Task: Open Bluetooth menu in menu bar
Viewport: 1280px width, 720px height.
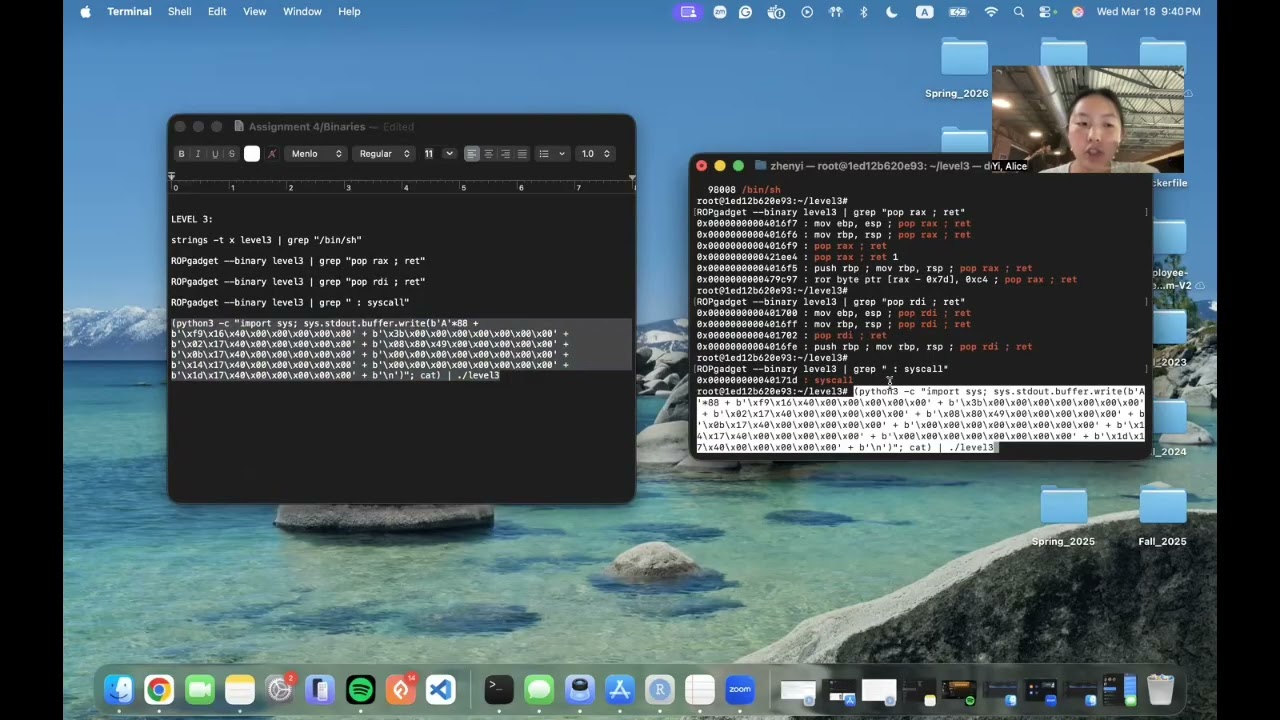Action: (864, 12)
